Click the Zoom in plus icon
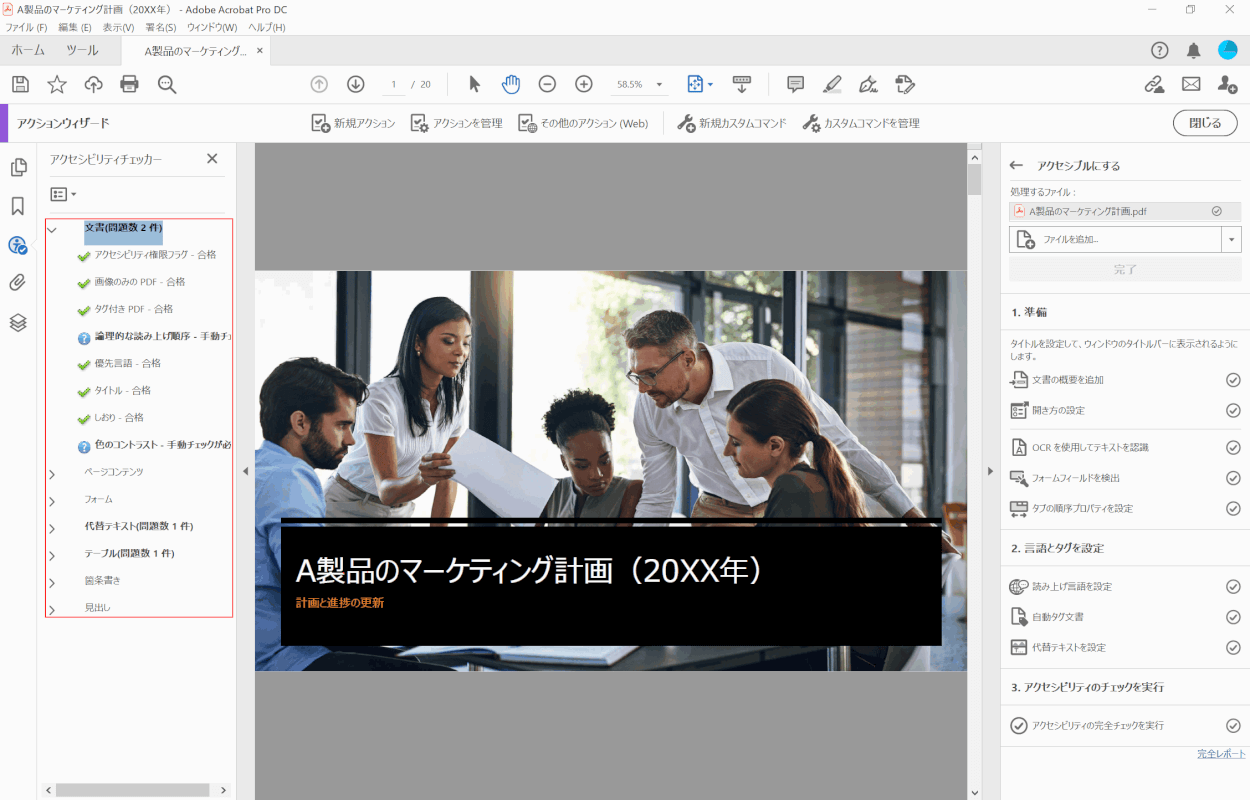 click(x=584, y=85)
